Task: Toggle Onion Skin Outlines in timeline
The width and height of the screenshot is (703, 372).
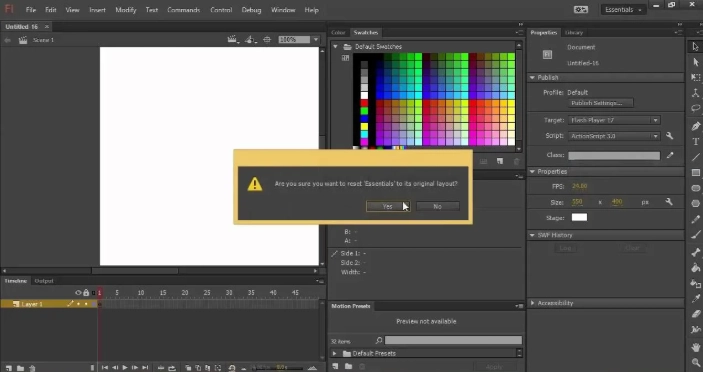Action: [x=198, y=368]
